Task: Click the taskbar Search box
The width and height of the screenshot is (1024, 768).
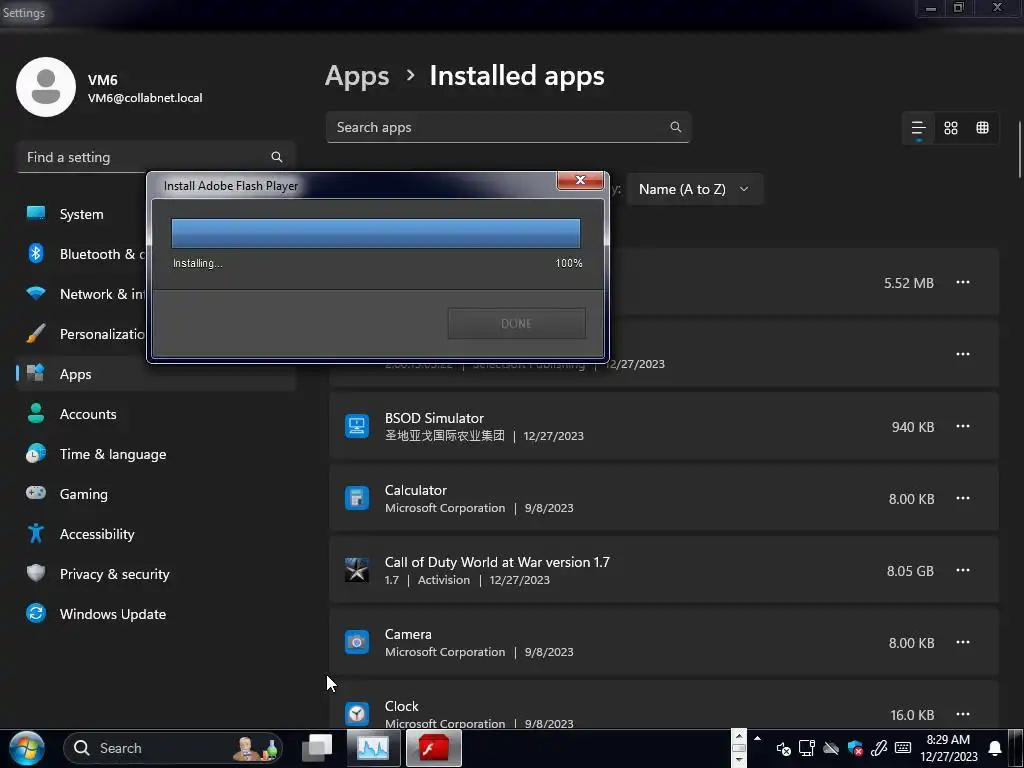Action: pos(173,748)
